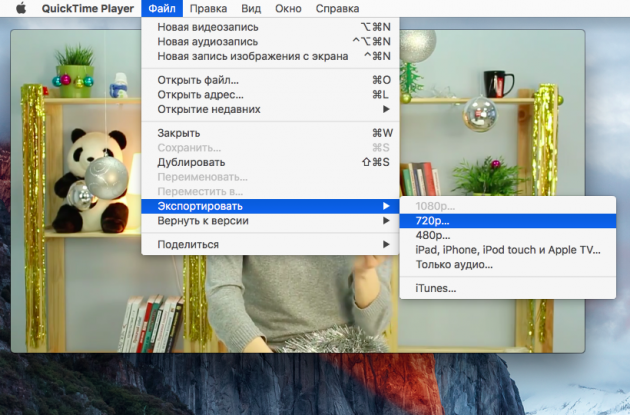Open the QuickTime Player application menu

click(x=88, y=8)
